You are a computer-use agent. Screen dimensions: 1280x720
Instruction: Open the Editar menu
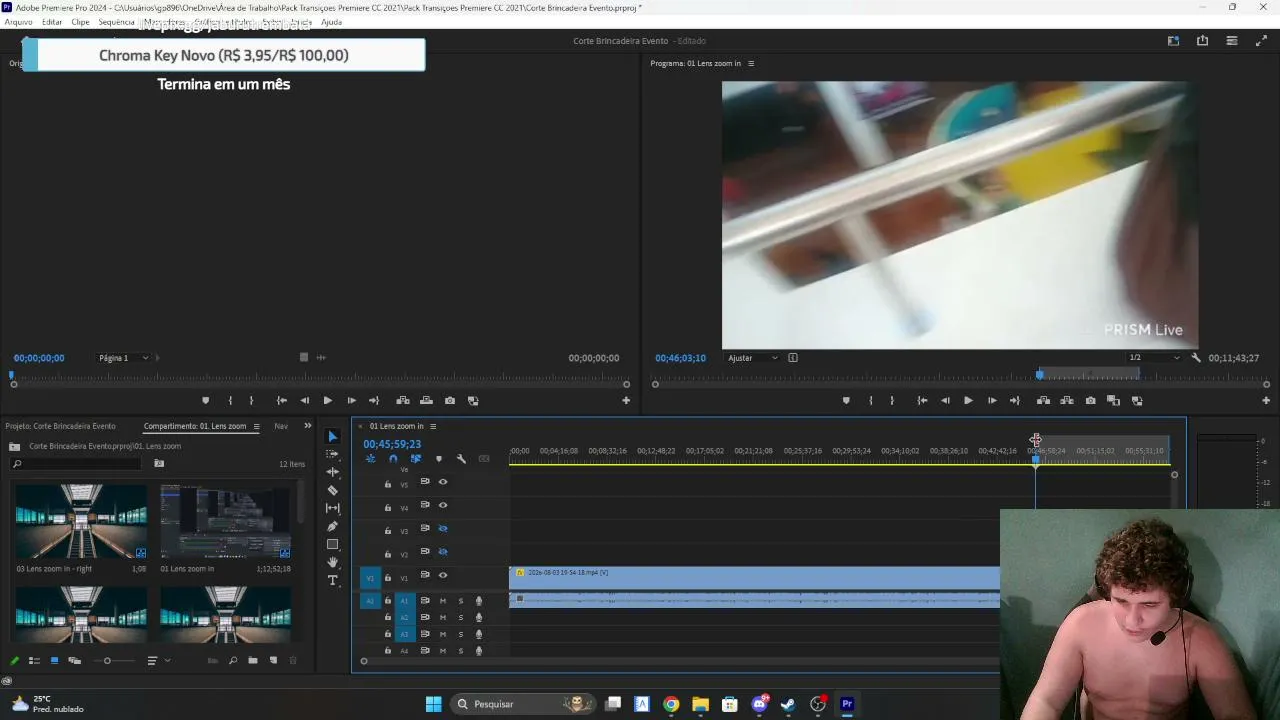click(x=52, y=22)
